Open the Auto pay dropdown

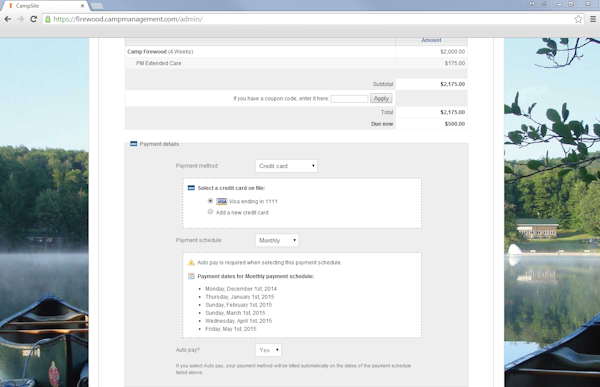[x=268, y=350]
